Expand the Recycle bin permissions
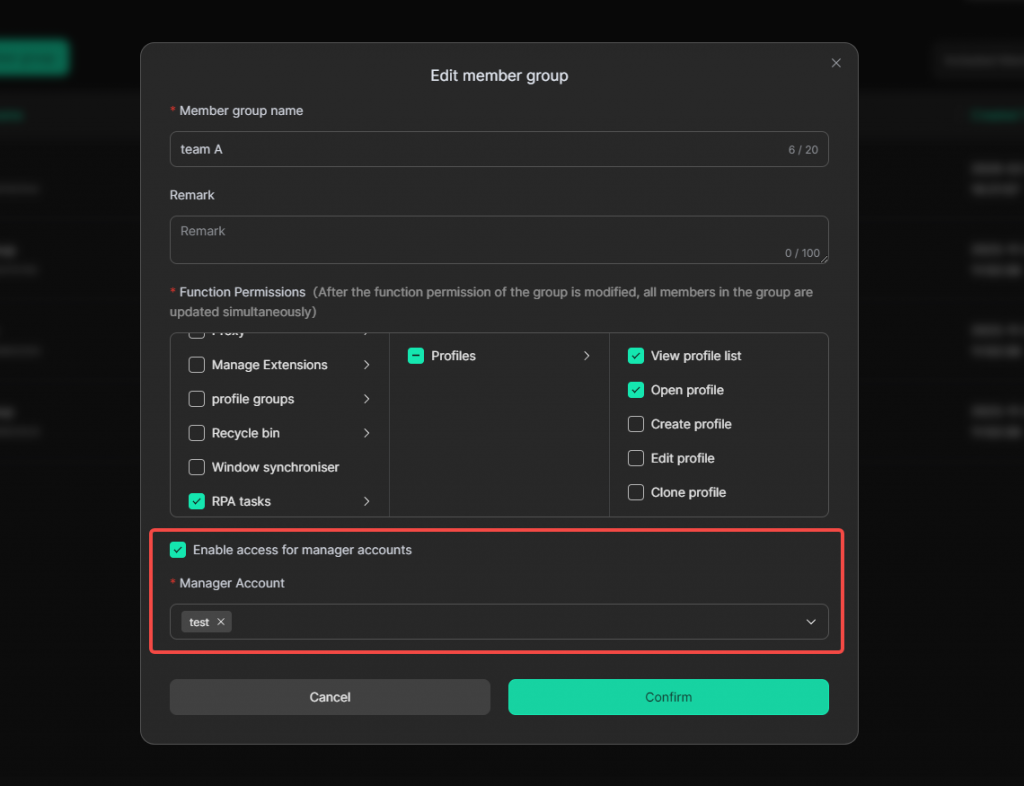 [367, 433]
